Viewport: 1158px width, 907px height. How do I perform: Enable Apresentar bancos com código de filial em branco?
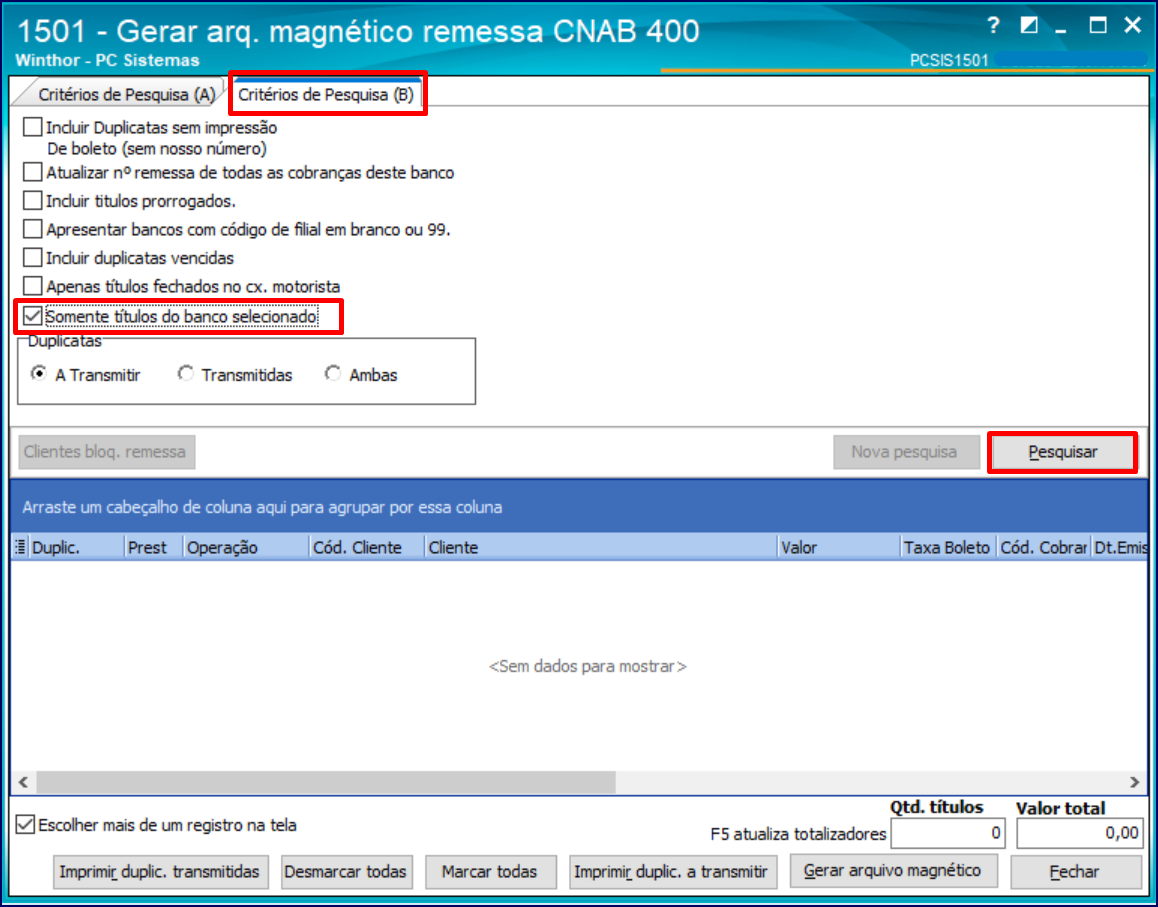(32, 229)
